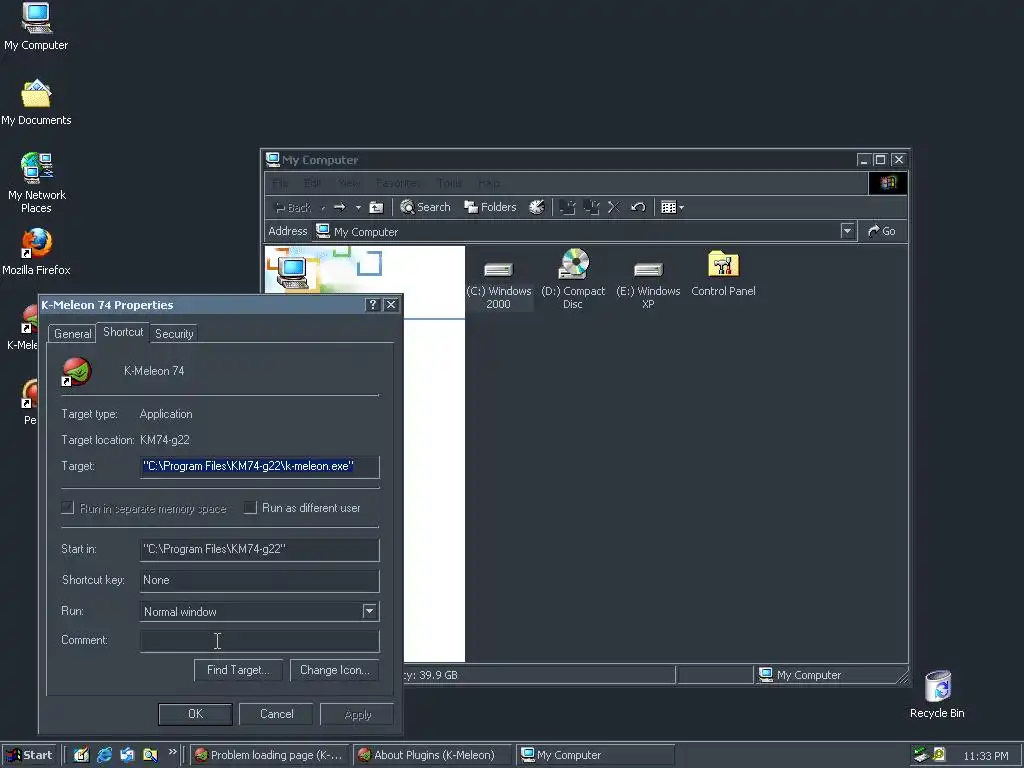Expand the Quick Launch overflow chevron

[172, 752]
